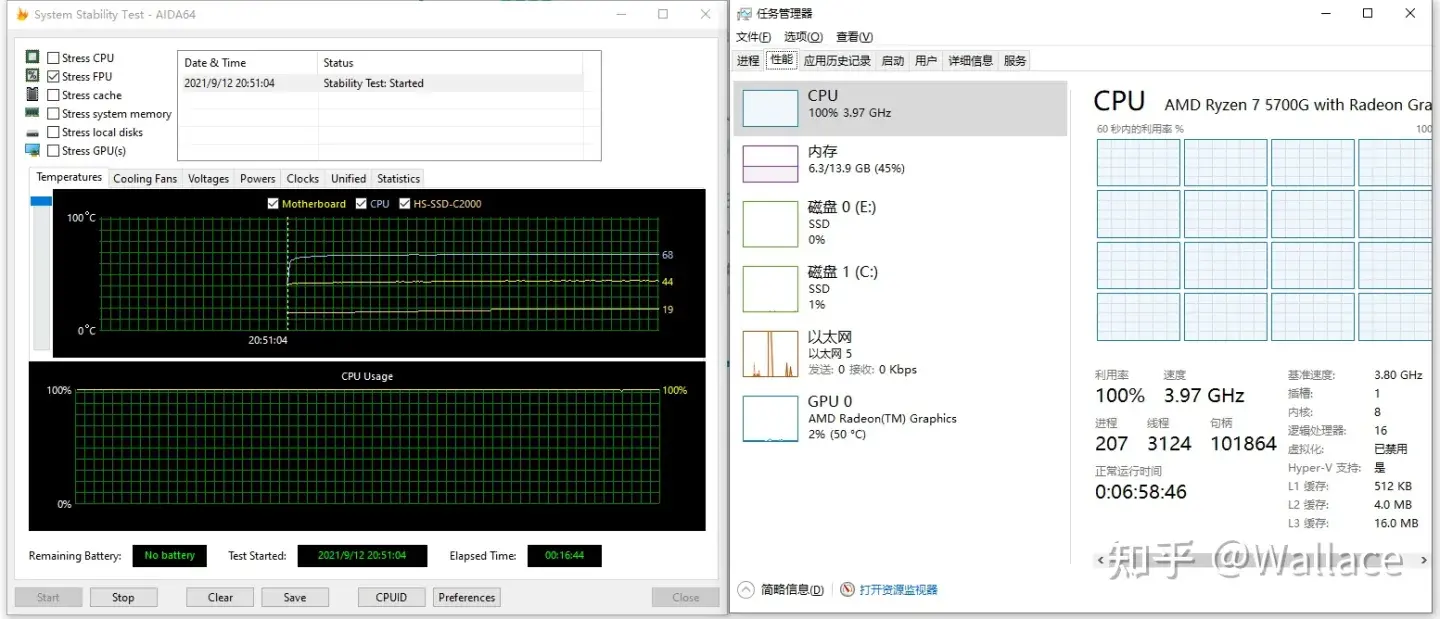Click the CPU stress chip icon
The width and height of the screenshot is (1440, 619).
click(x=32, y=58)
